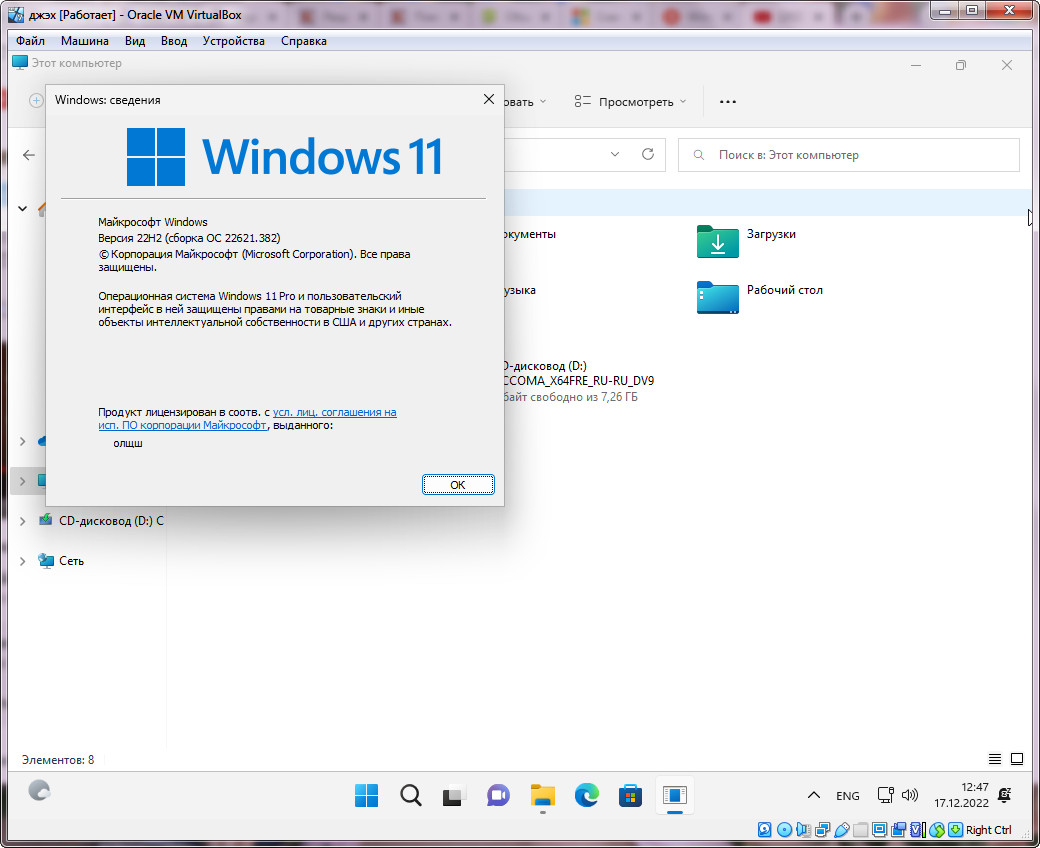Open Microsoft Store from the taskbar
Viewport: 1040px width, 848px height.
point(630,795)
